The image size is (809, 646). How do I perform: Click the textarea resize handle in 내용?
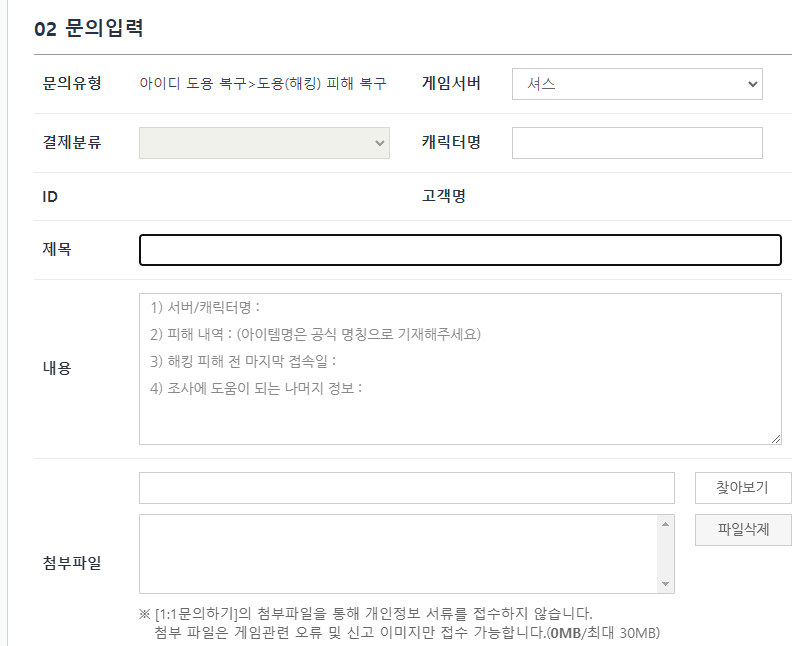click(776, 439)
